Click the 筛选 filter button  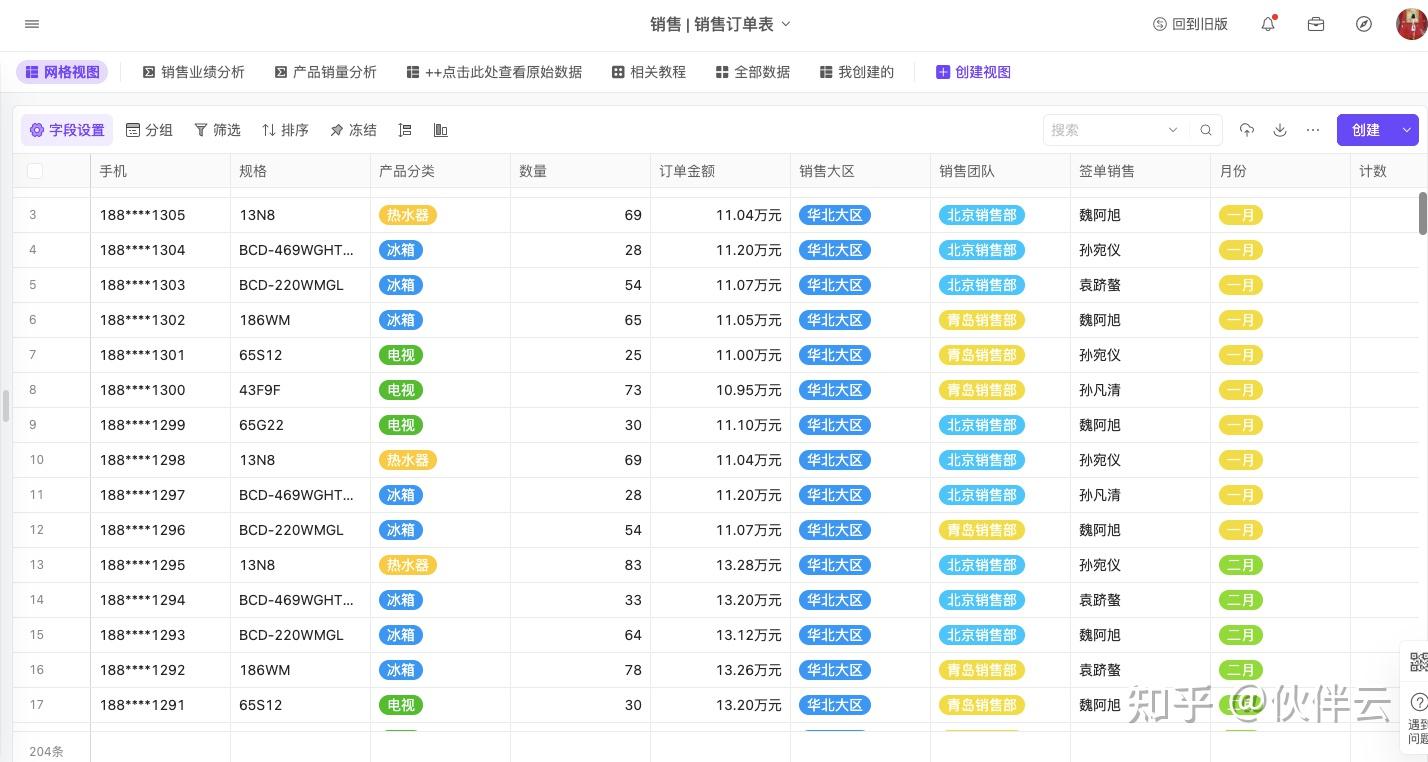pos(217,130)
